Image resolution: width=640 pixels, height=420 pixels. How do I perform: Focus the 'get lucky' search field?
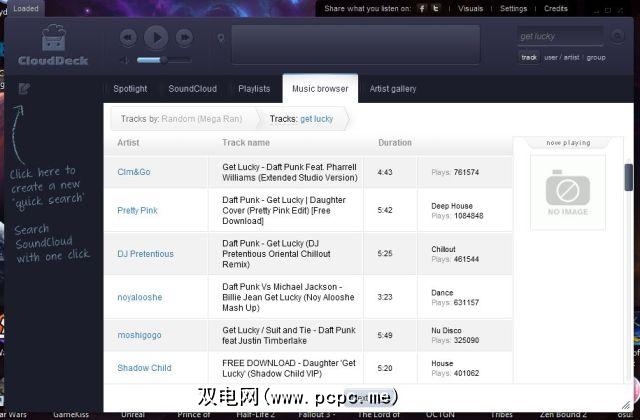click(560, 36)
